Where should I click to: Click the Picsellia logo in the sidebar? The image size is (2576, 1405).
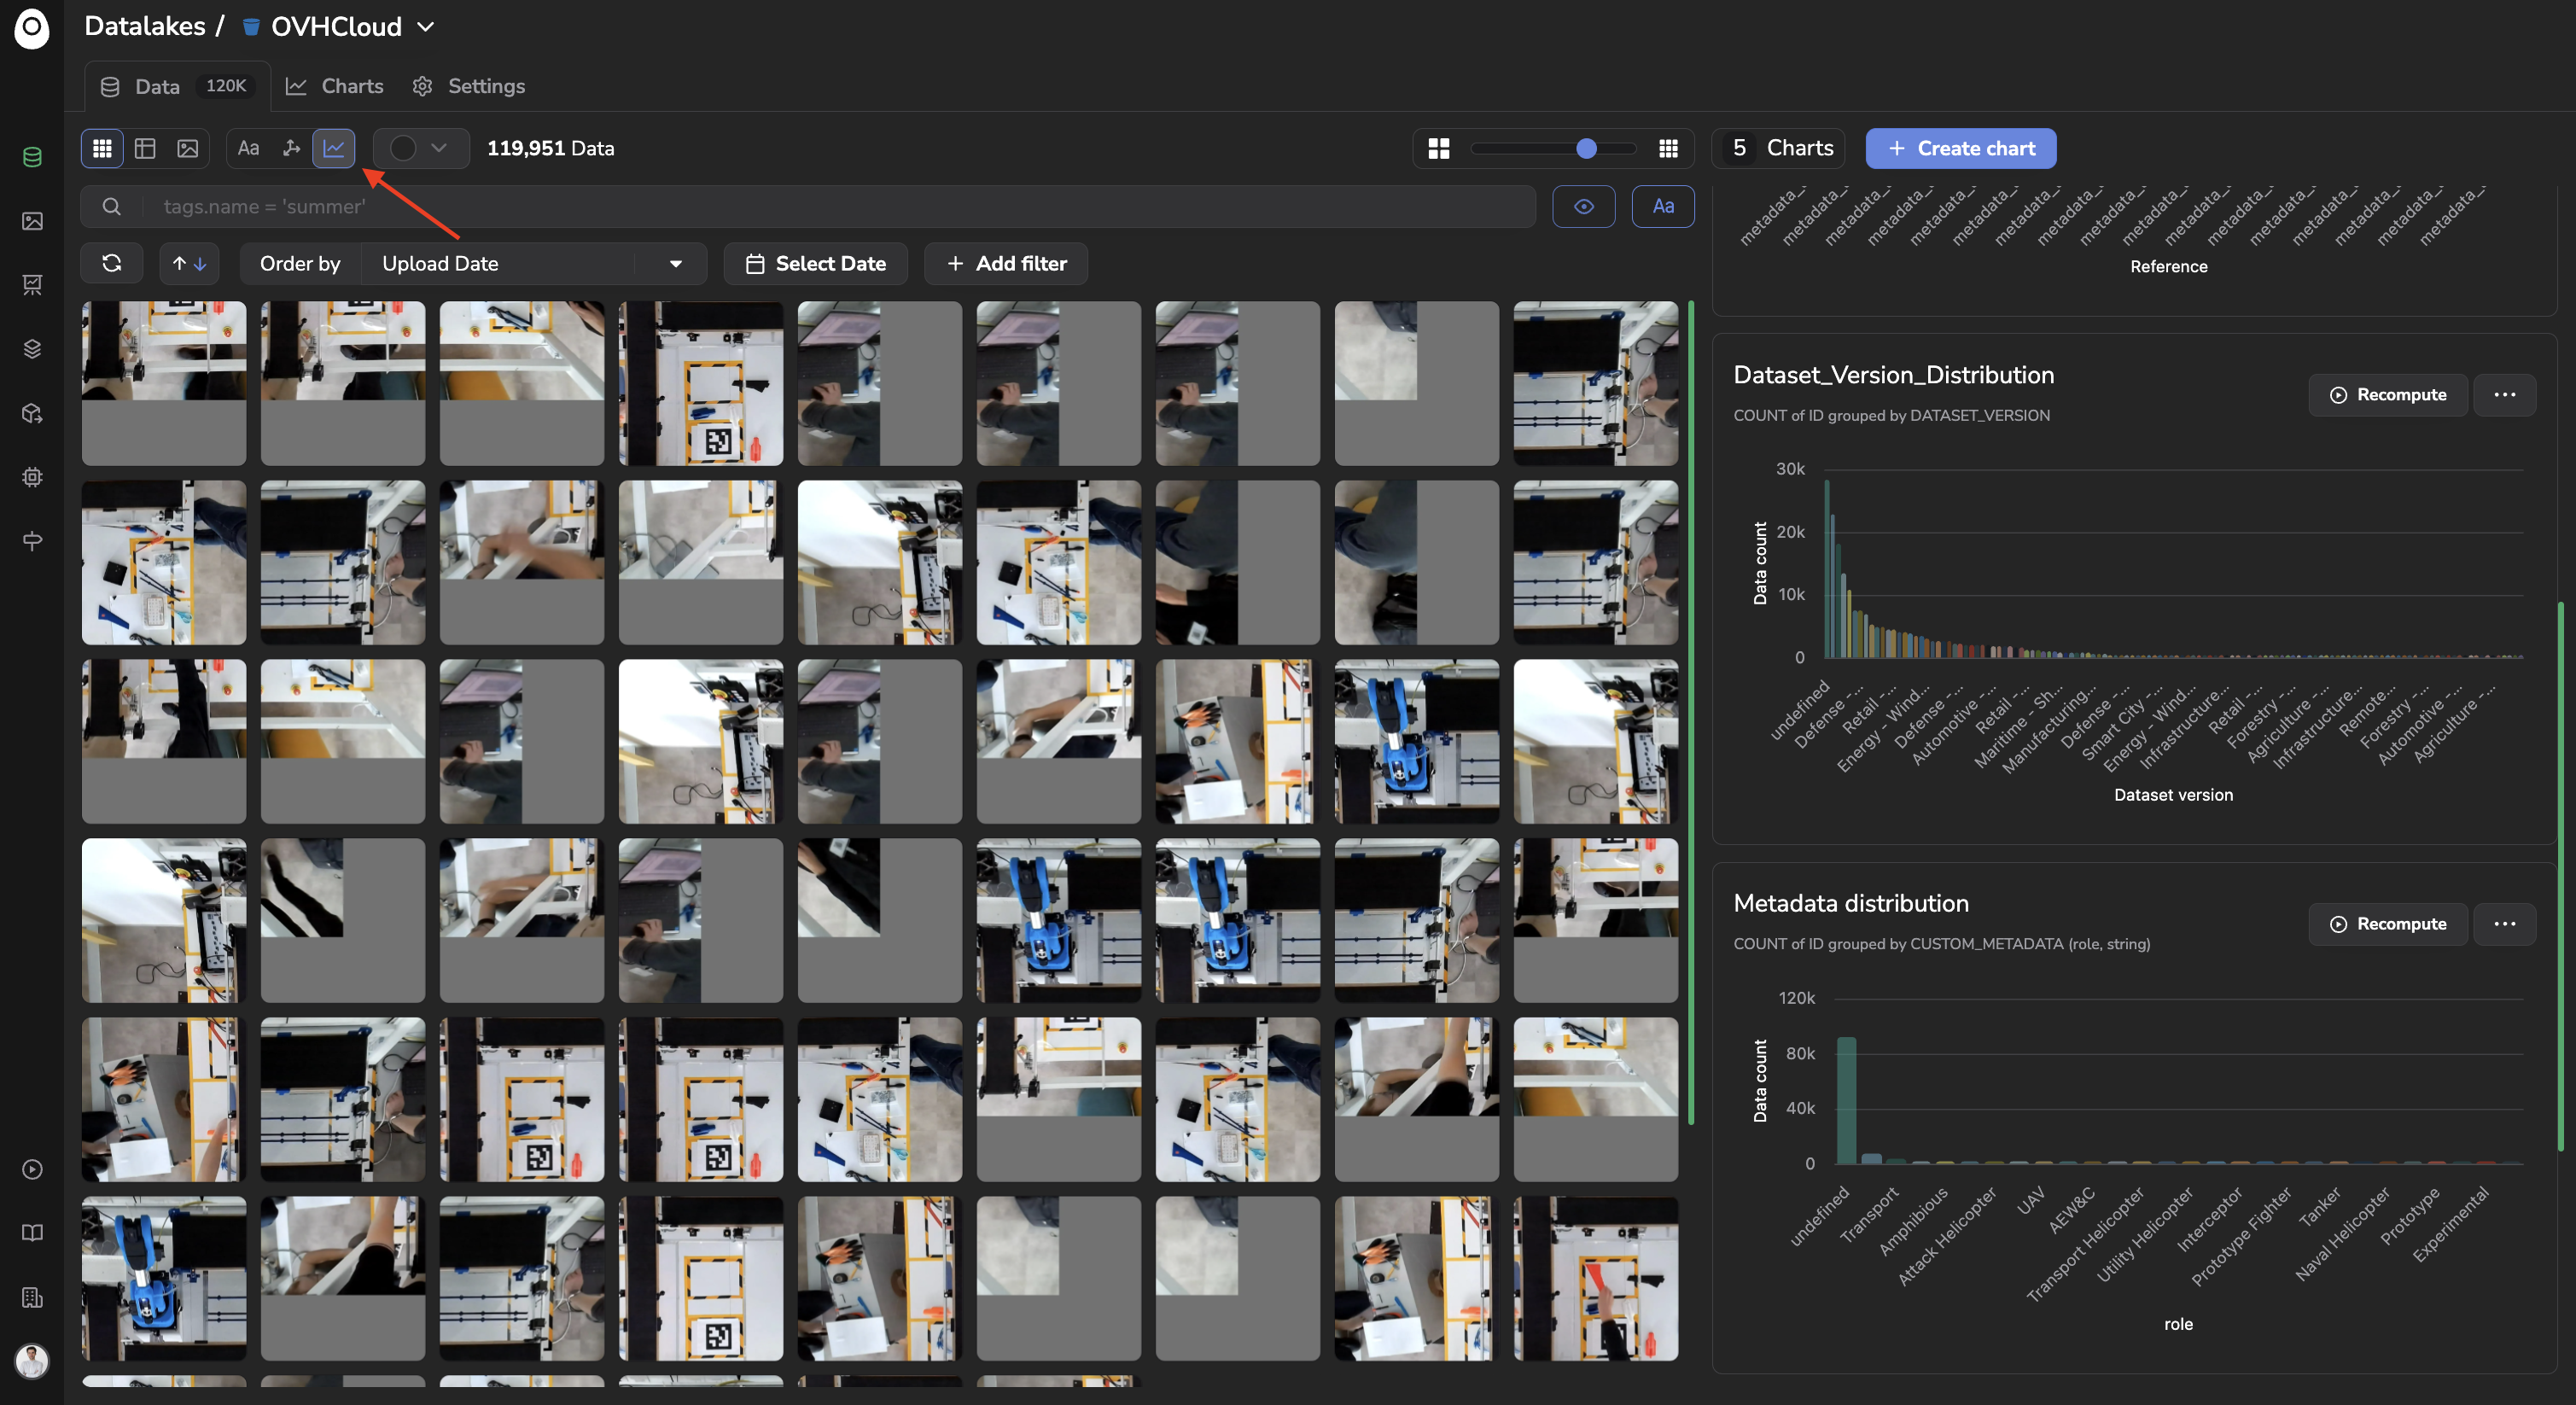tap(32, 28)
